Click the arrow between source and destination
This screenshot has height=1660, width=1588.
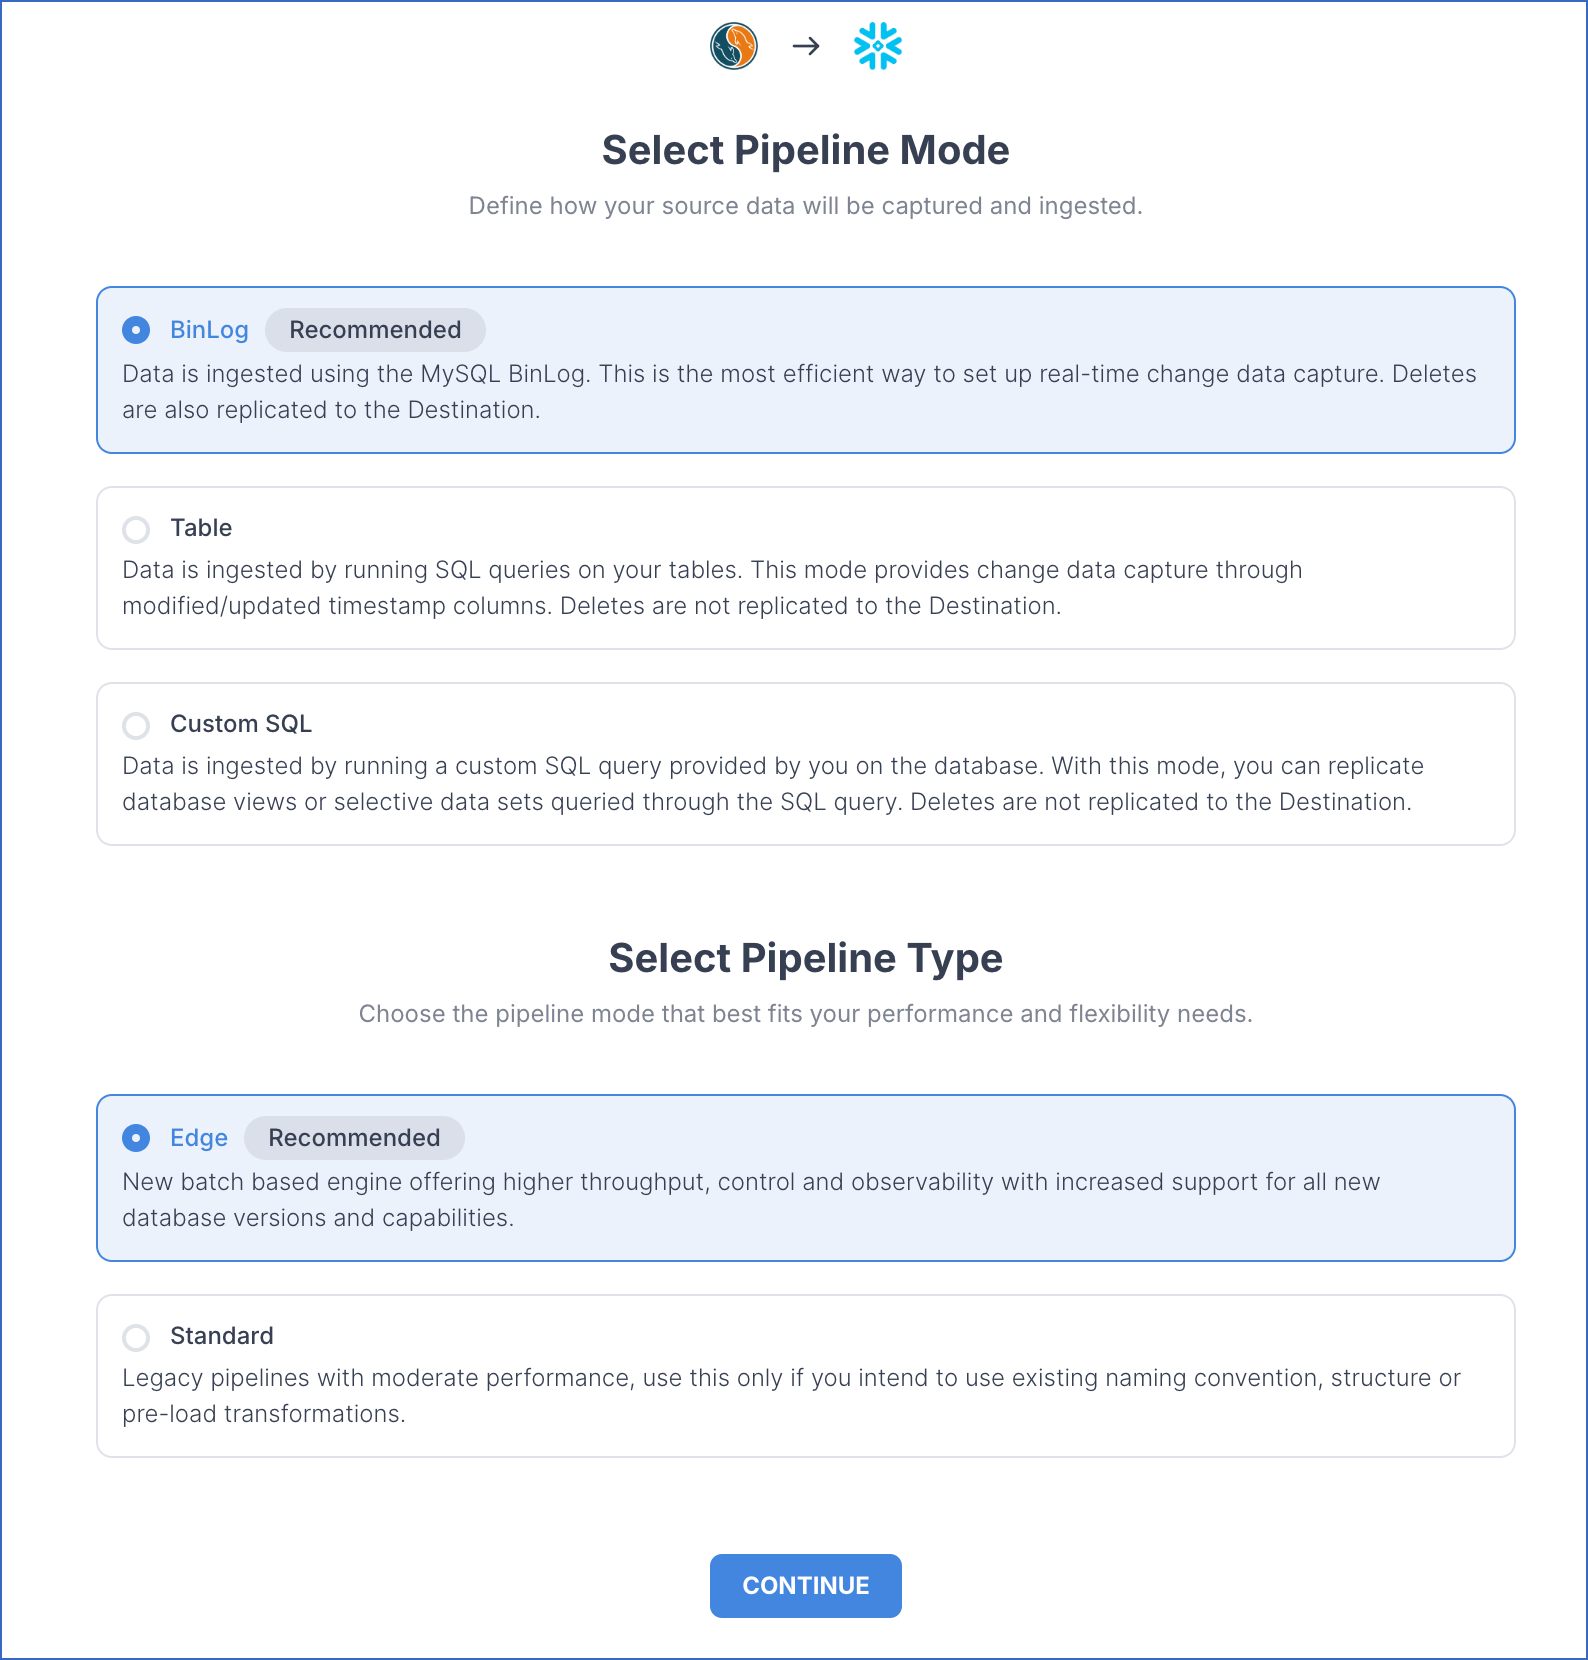(x=806, y=47)
